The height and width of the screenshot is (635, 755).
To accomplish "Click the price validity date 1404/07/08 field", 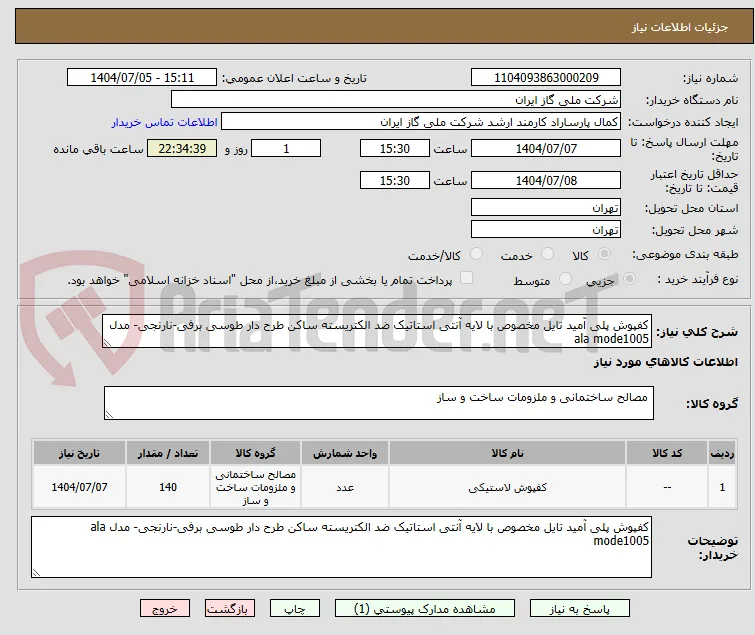I will click(546, 181).
